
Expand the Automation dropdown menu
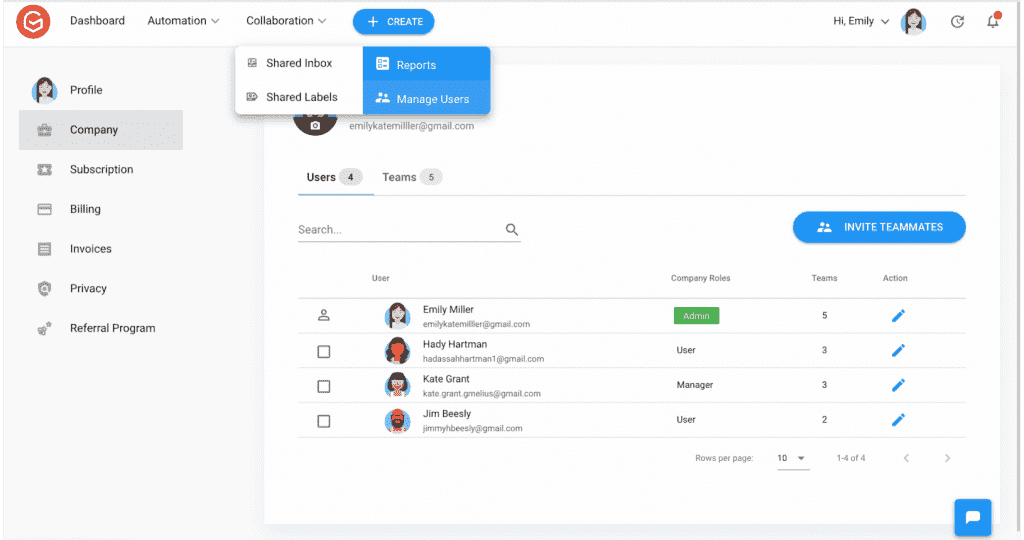184,21
